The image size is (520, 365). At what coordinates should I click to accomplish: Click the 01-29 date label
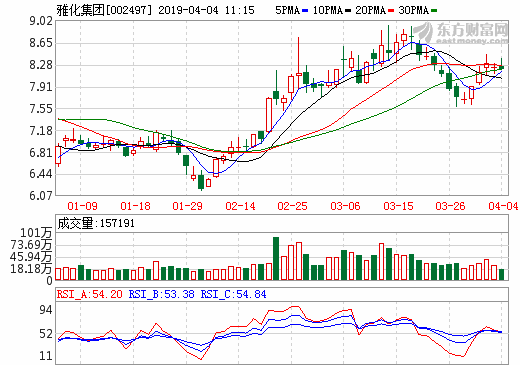[187, 206]
